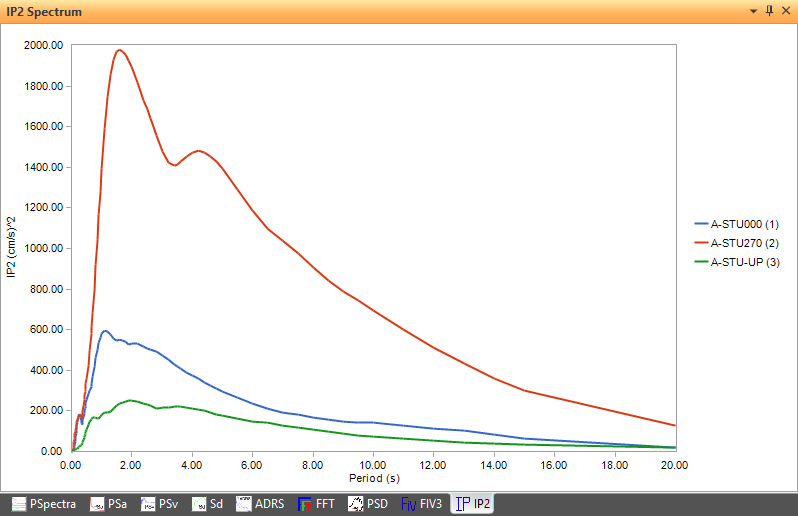
Task: Click the green legend line swatch
Action: tap(701, 261)
